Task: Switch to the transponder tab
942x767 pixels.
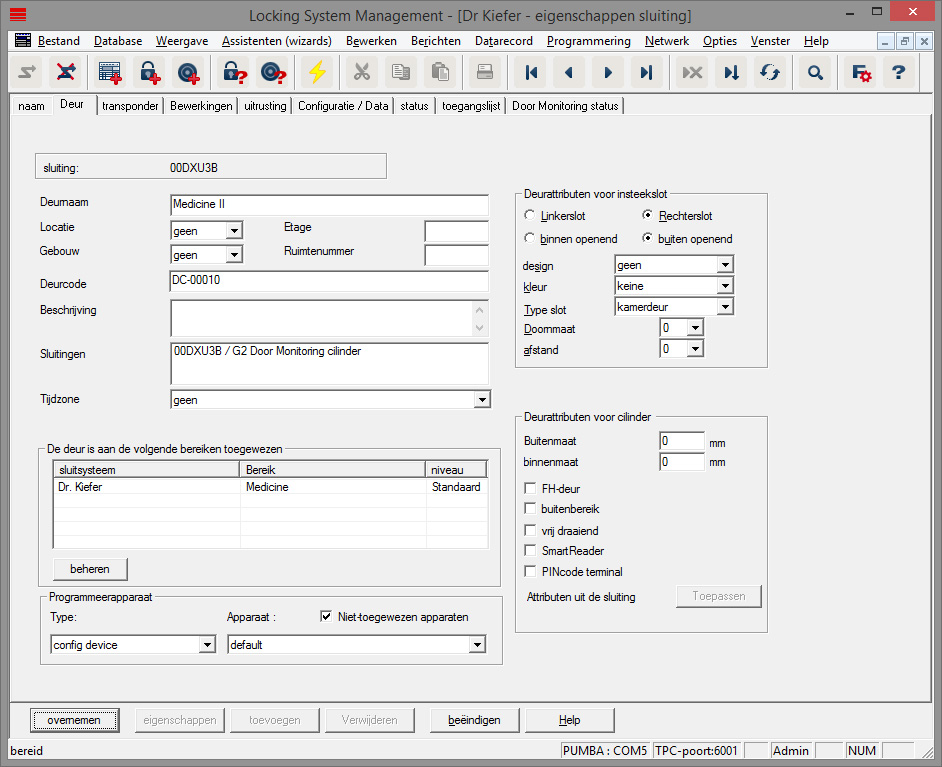Action: [130, 106]
